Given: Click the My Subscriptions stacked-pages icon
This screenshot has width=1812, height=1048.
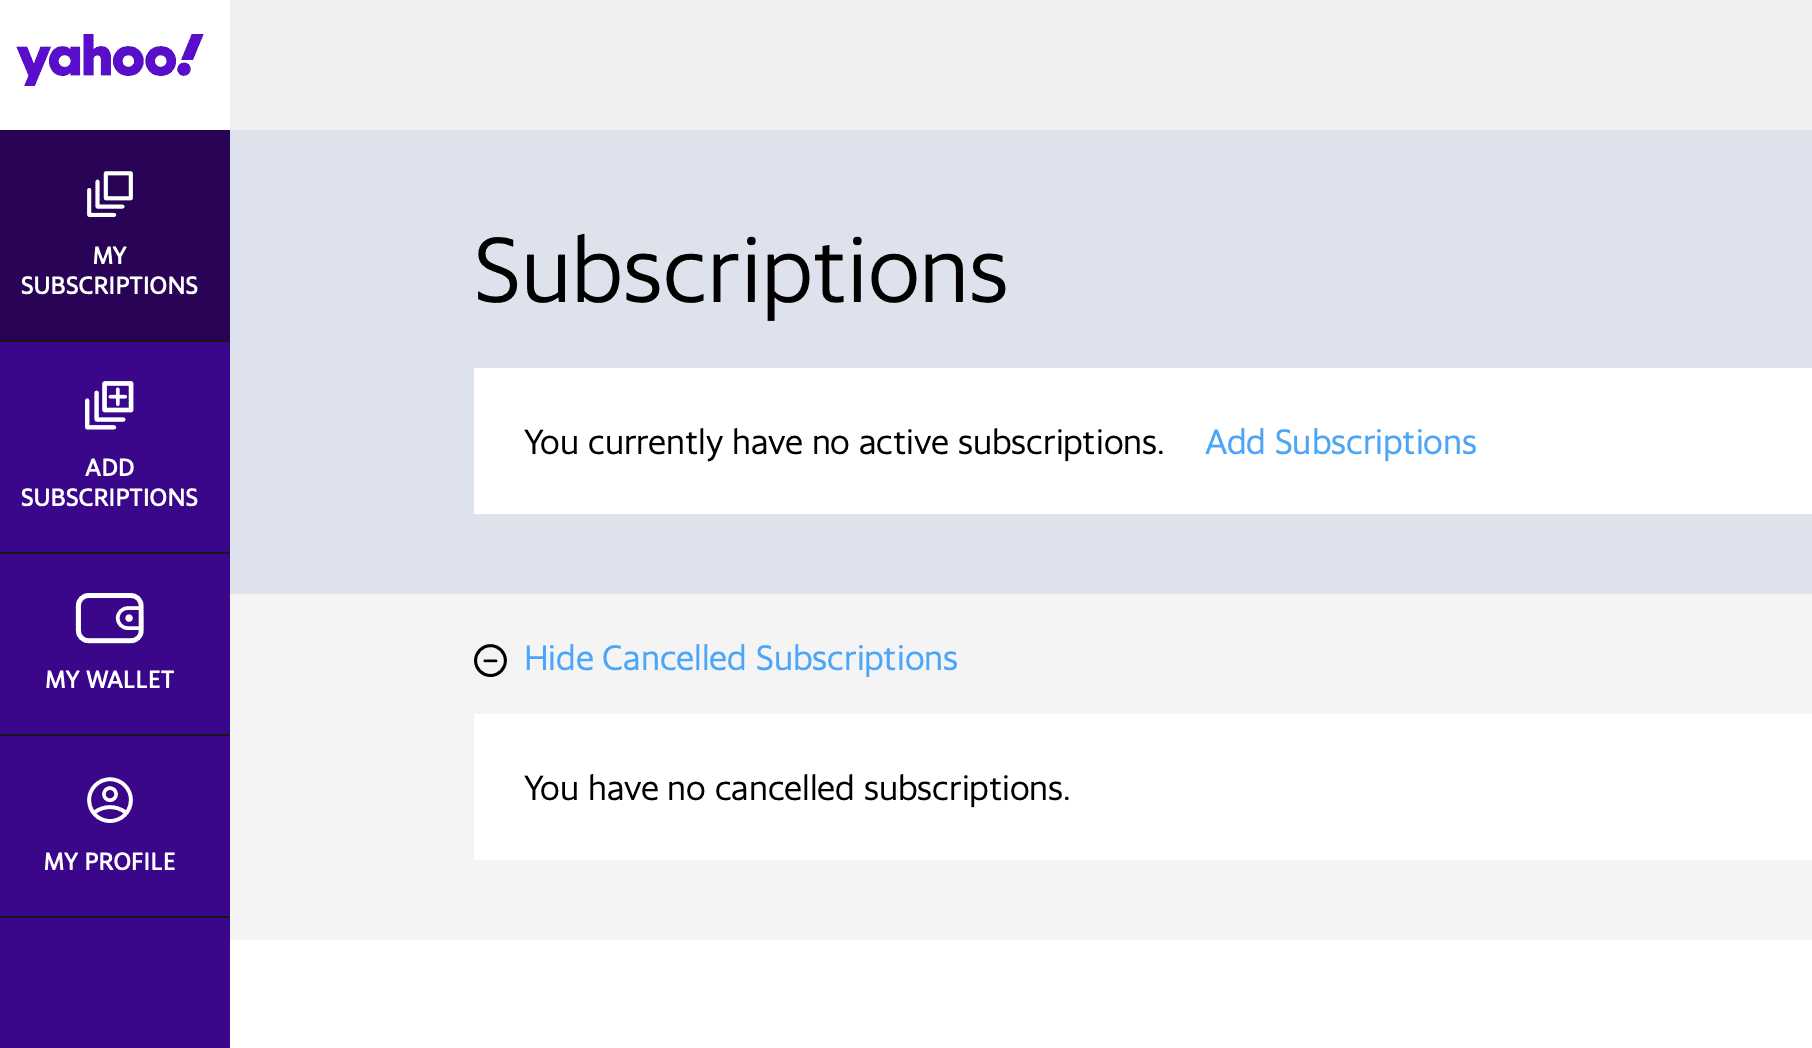Looking at the screenshot, I should coord(110,194).
